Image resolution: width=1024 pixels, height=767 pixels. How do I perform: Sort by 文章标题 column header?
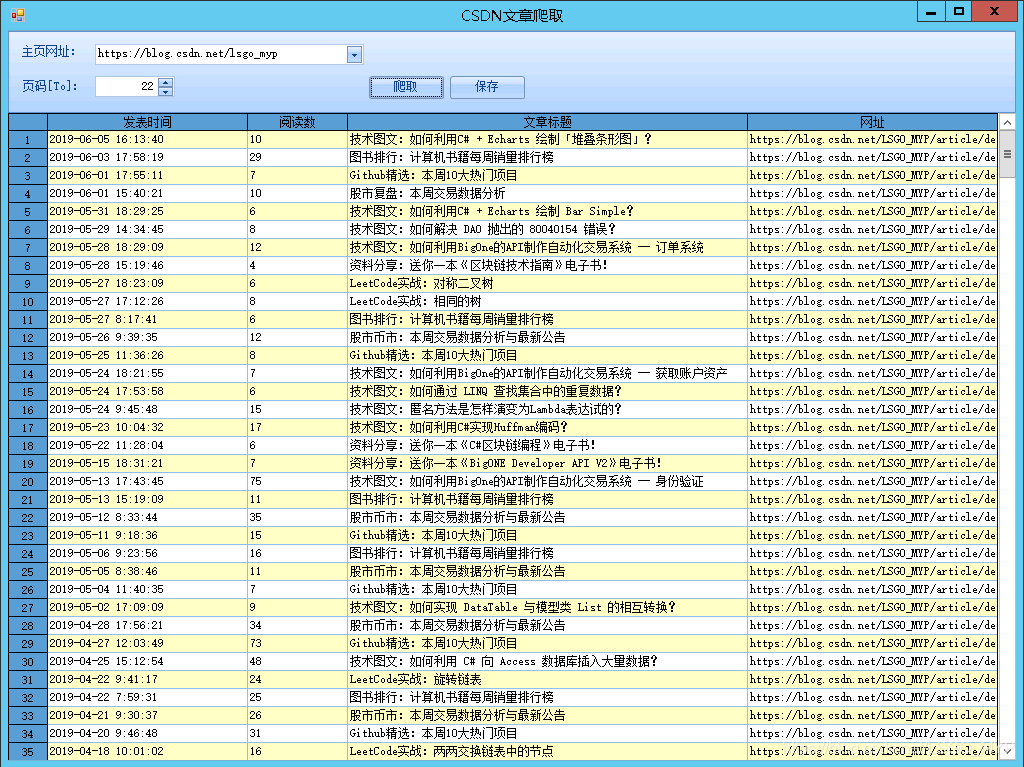(547, 122)
